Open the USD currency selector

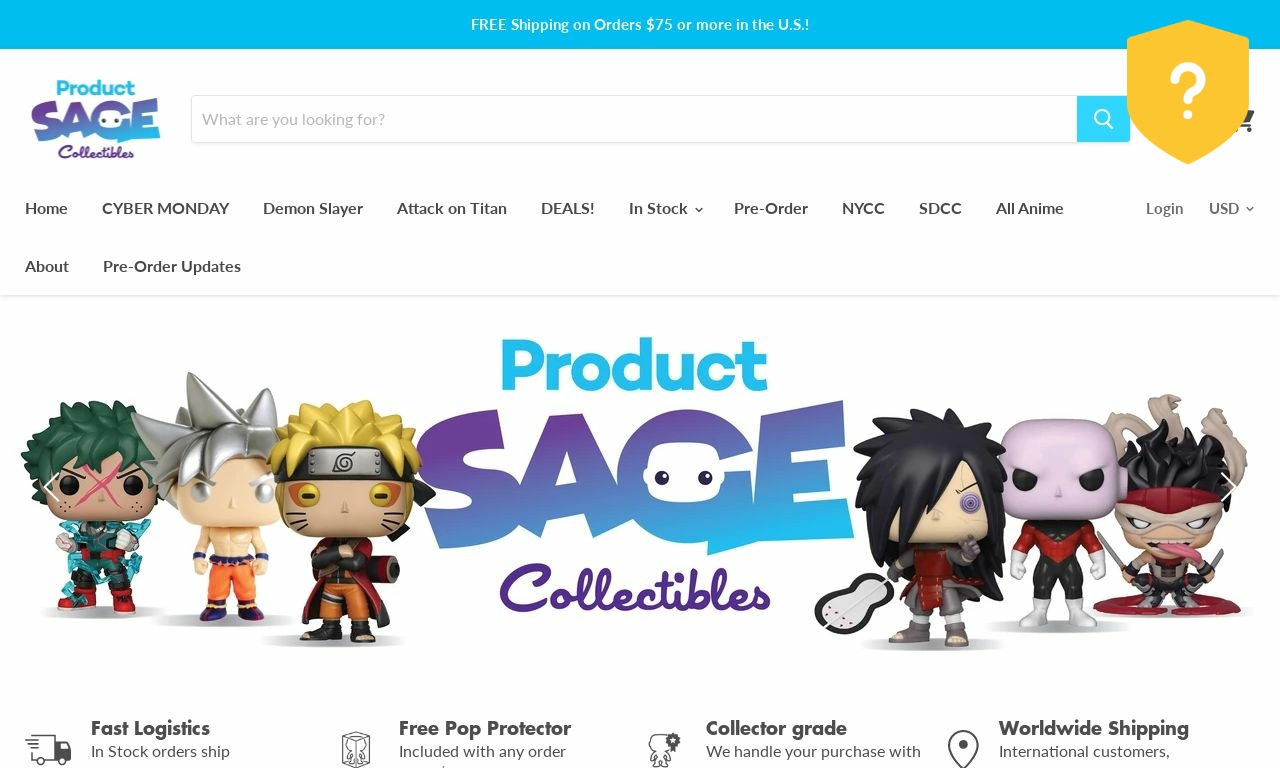point(1231,208)
